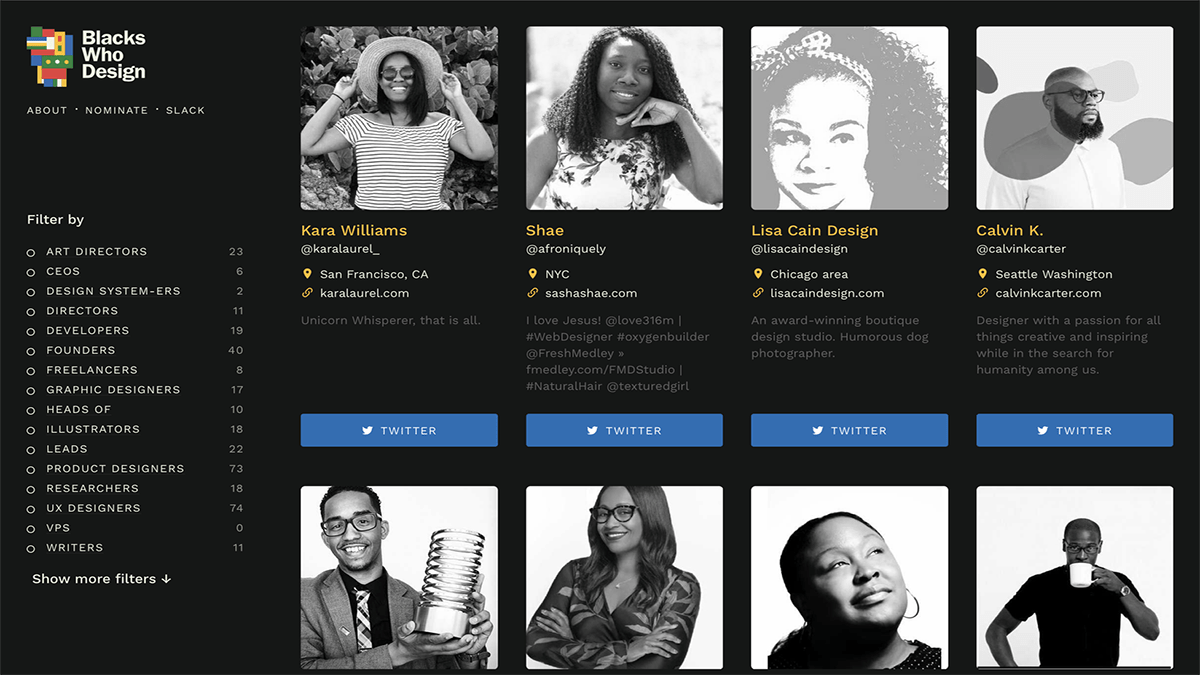Open Shae's Twitter button
The image size is (1200, 675).
click(x=624, y=430)
